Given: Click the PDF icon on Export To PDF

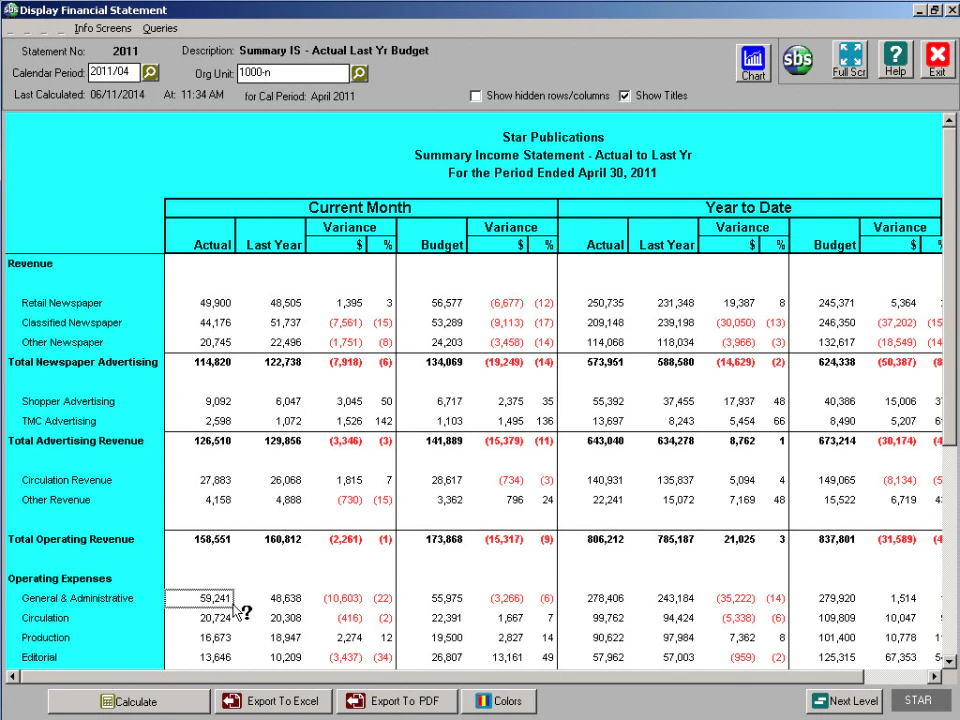Looking at the screenshot, I should pos(356,701).
